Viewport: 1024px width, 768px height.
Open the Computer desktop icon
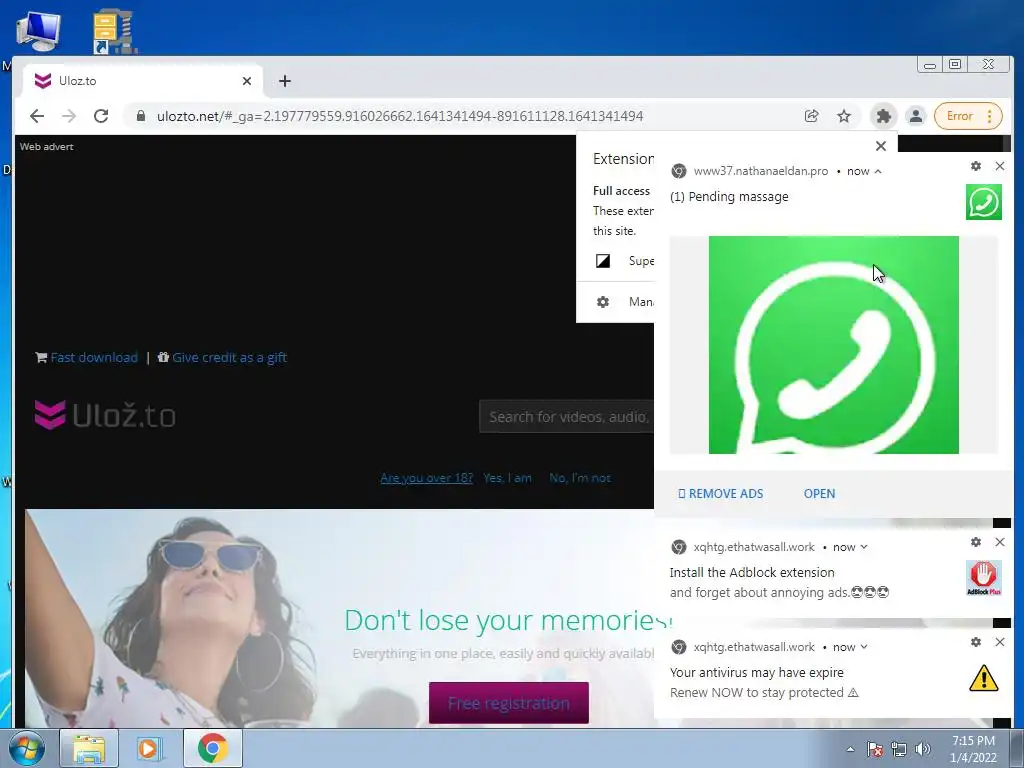click(x=39, y=31)
